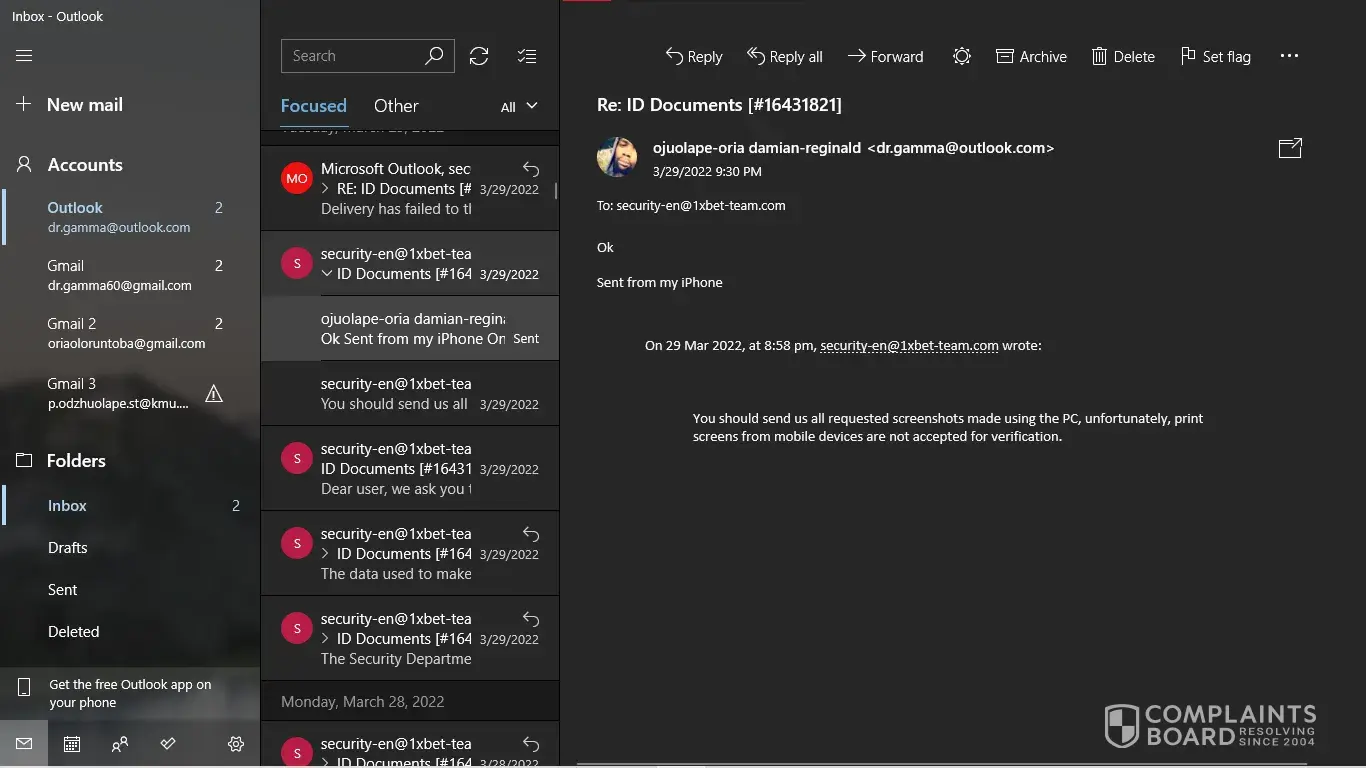Image resolution: width=1366 pixels, height=768 pixels.
Task: Select the Focused tab
Action: click(313, 106)
